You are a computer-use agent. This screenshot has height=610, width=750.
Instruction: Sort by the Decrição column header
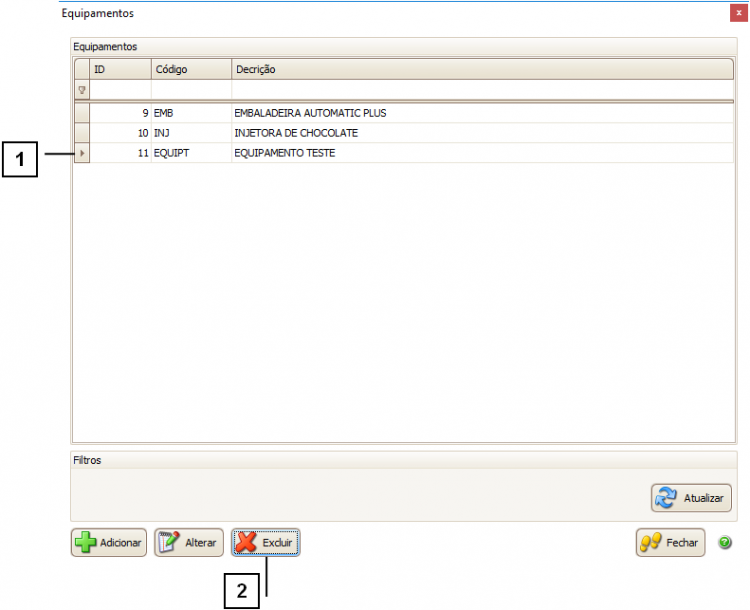click(480, 69)
